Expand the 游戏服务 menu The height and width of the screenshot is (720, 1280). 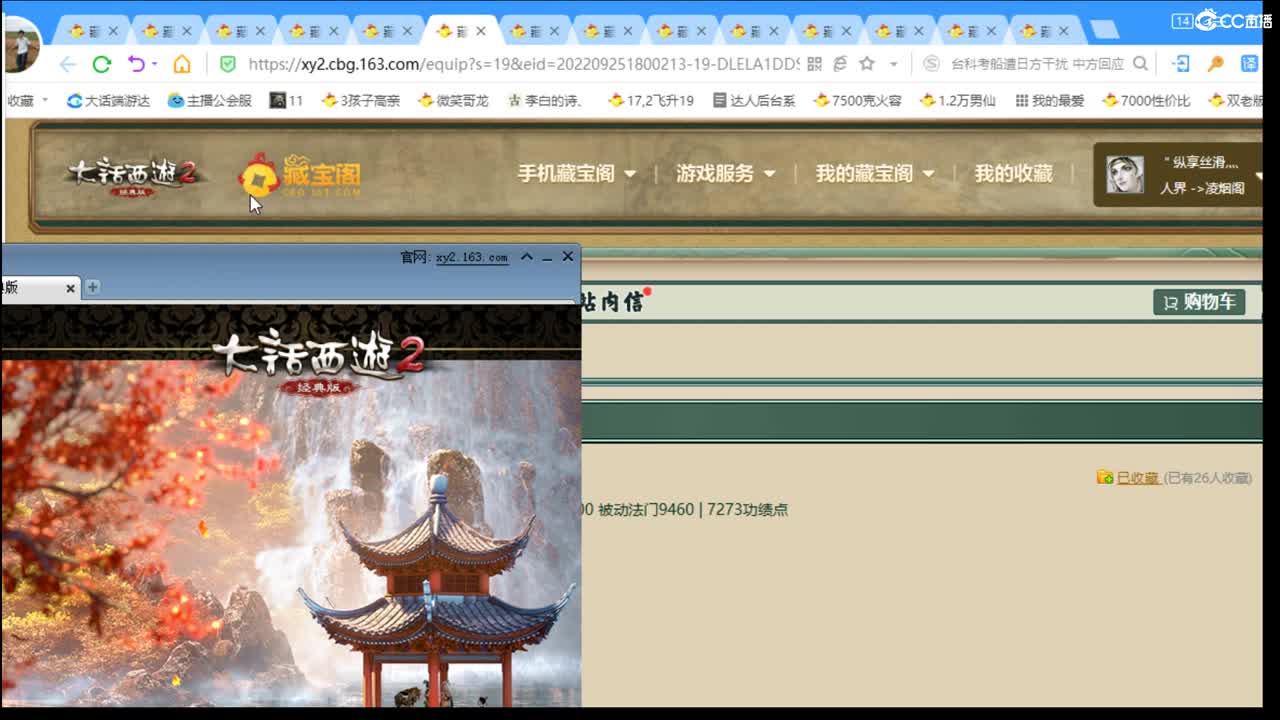point(725,173)
